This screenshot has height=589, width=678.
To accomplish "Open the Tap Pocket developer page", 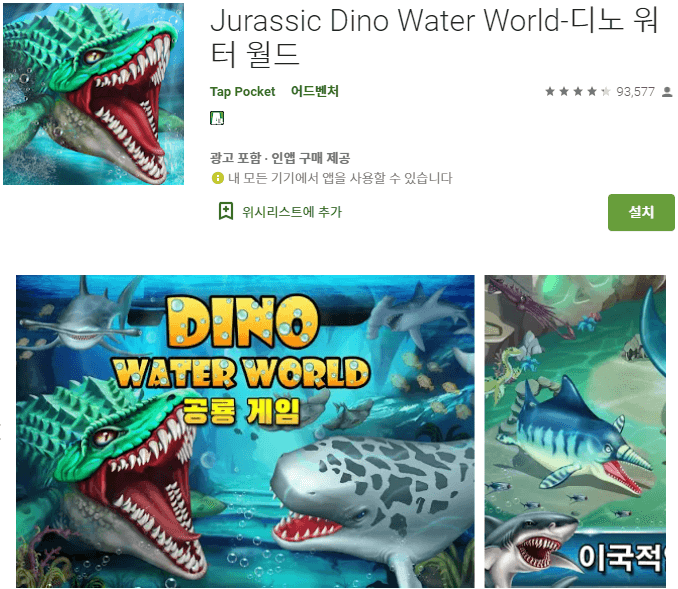I will tap(243, 92).
